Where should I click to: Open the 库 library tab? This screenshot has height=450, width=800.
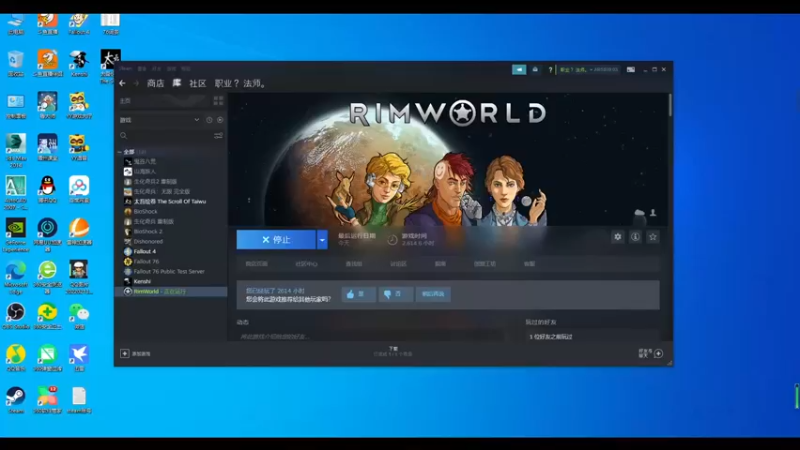(x=177, y=83)
